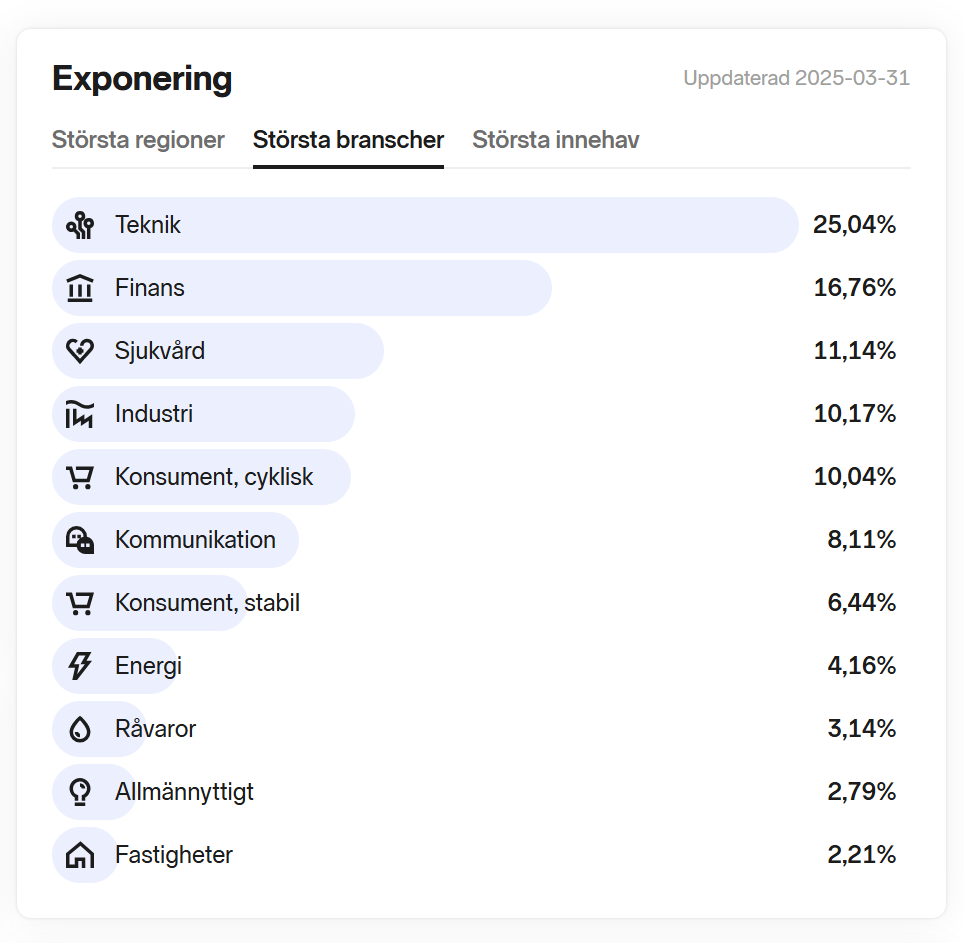The image size is (964, 943).
Task: Click the Kommunikation chat bubble icon
Action: tap(80, 540)
